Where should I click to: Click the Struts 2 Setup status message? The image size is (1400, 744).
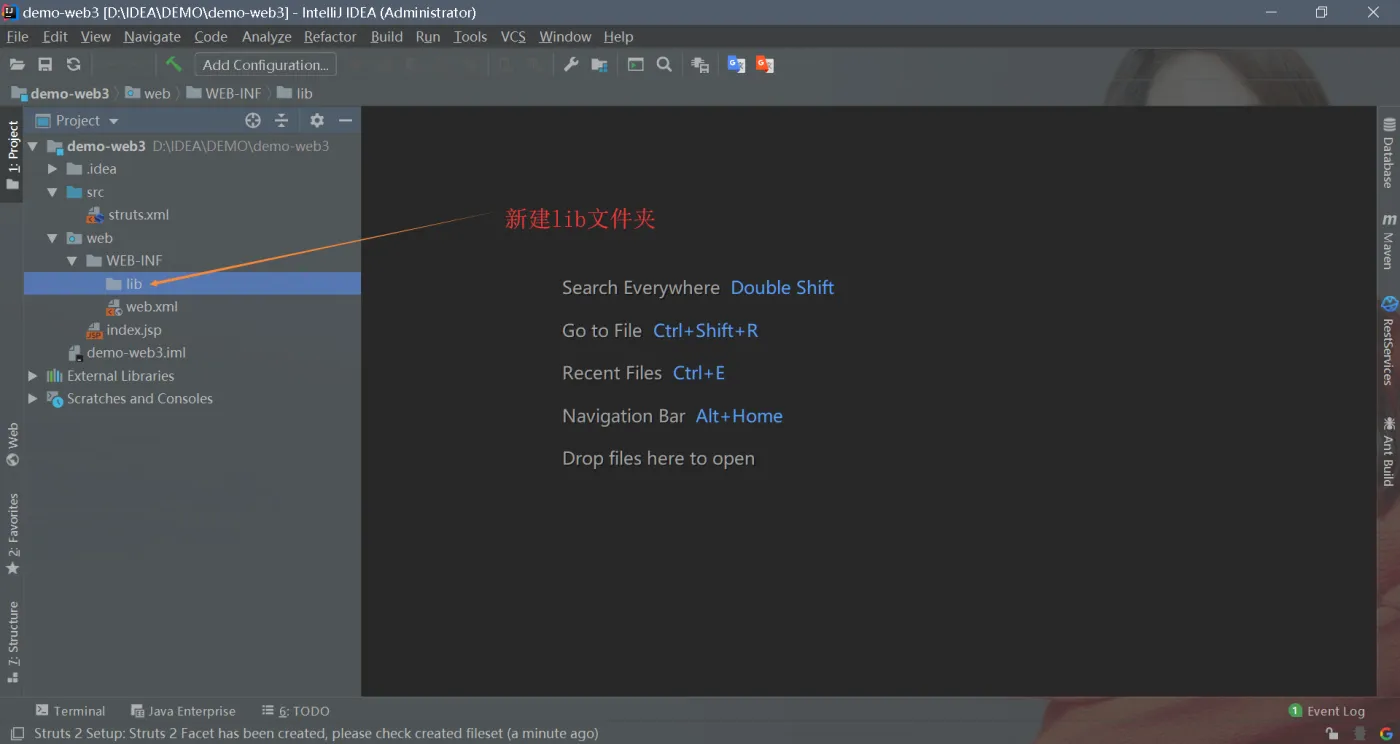(316, 733)
